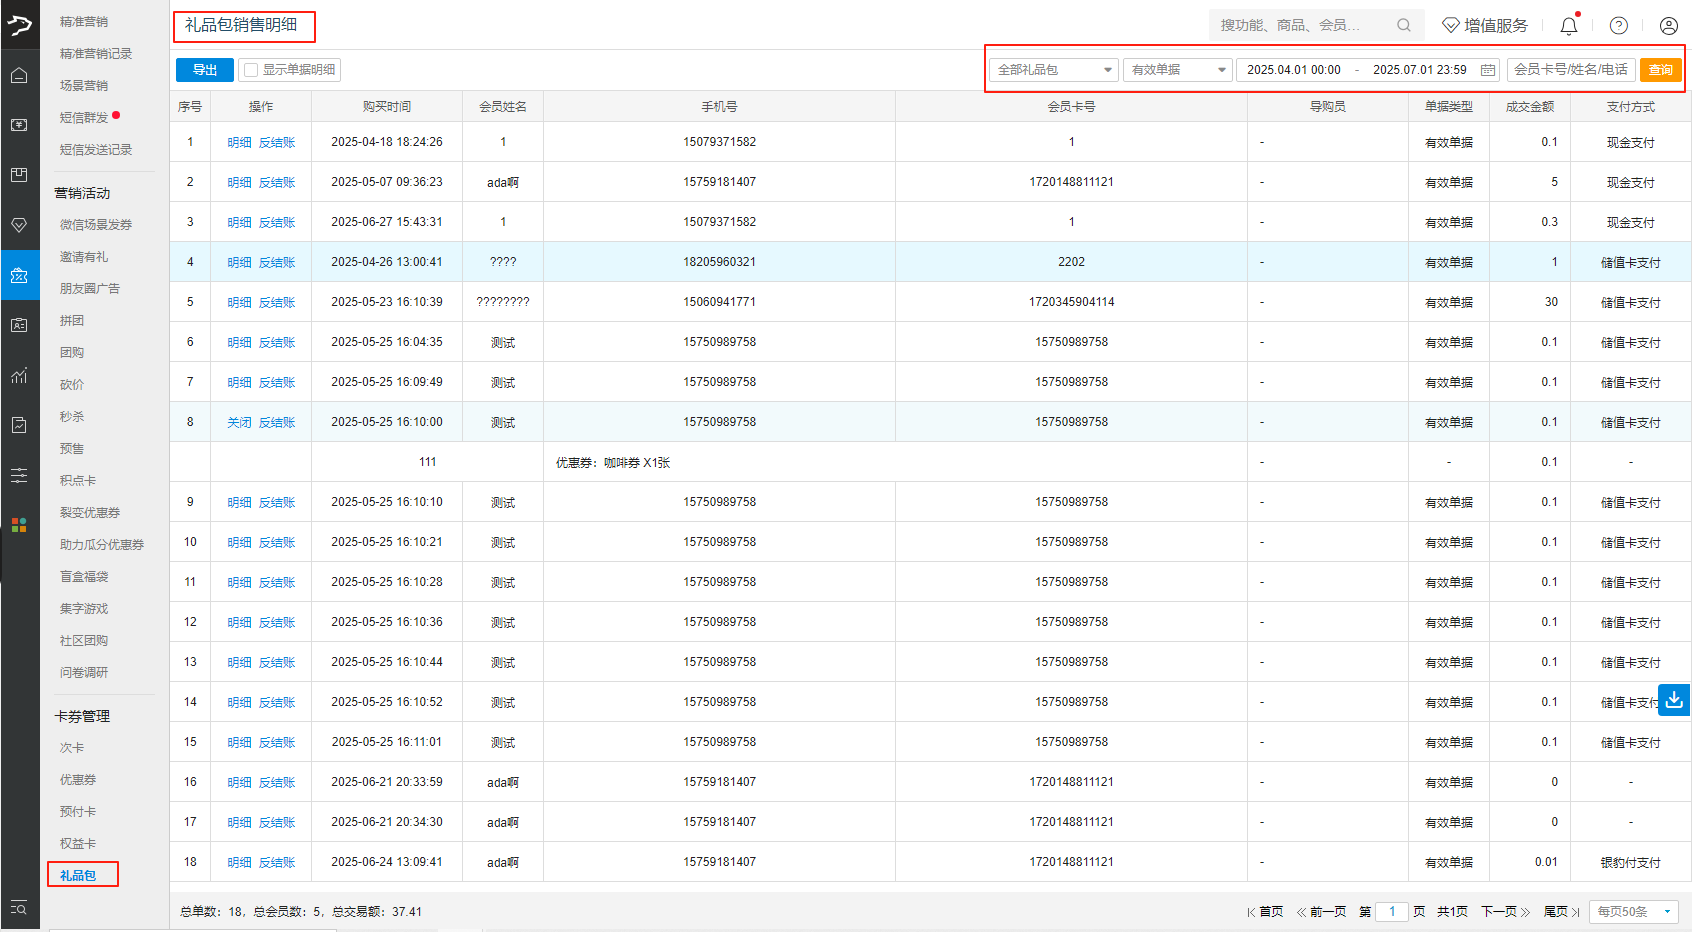Click the blue floating download button
The width and height of the screenshot is (1692, 932).
point(1674,700)
